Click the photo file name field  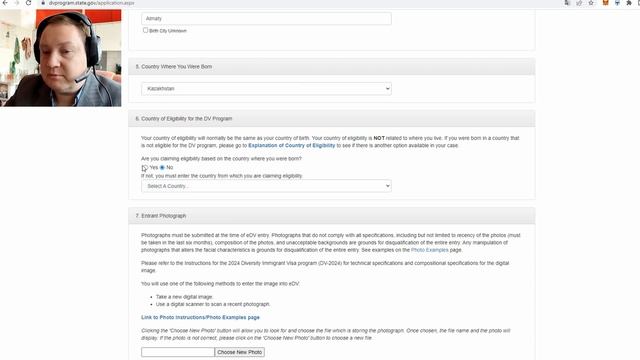[x=178, y=352]
